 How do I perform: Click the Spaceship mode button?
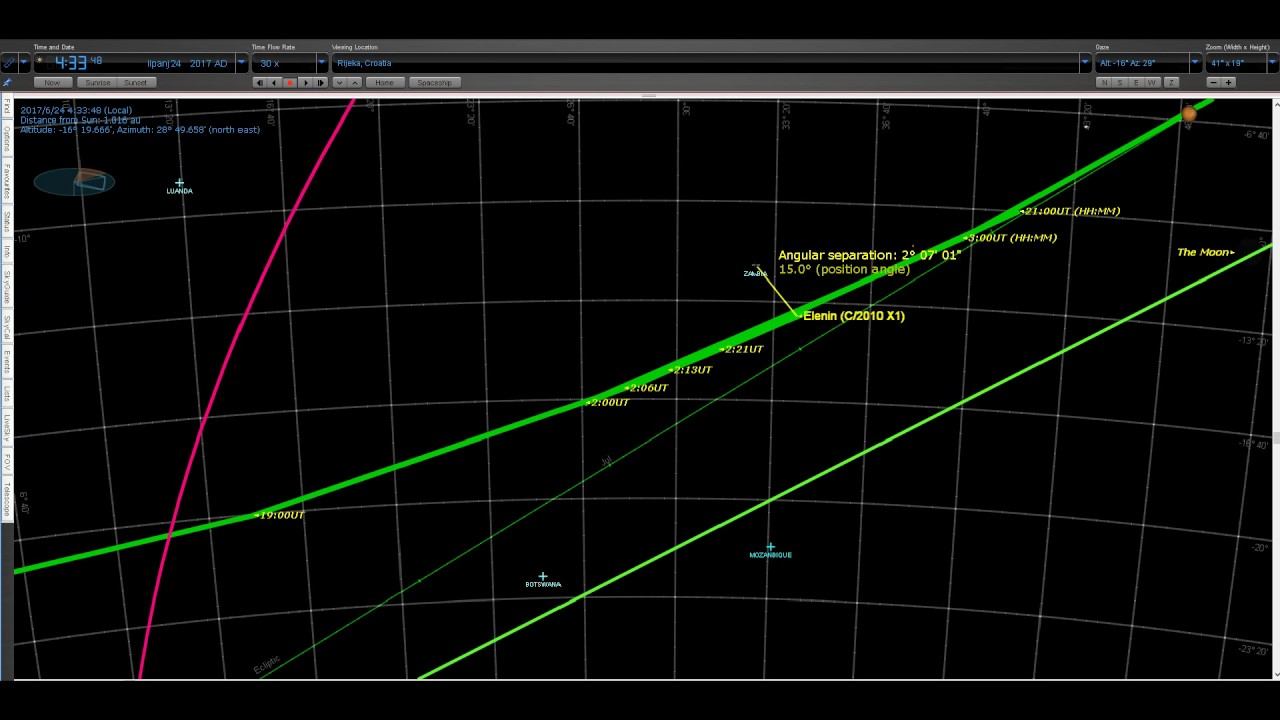pos(434,82)
